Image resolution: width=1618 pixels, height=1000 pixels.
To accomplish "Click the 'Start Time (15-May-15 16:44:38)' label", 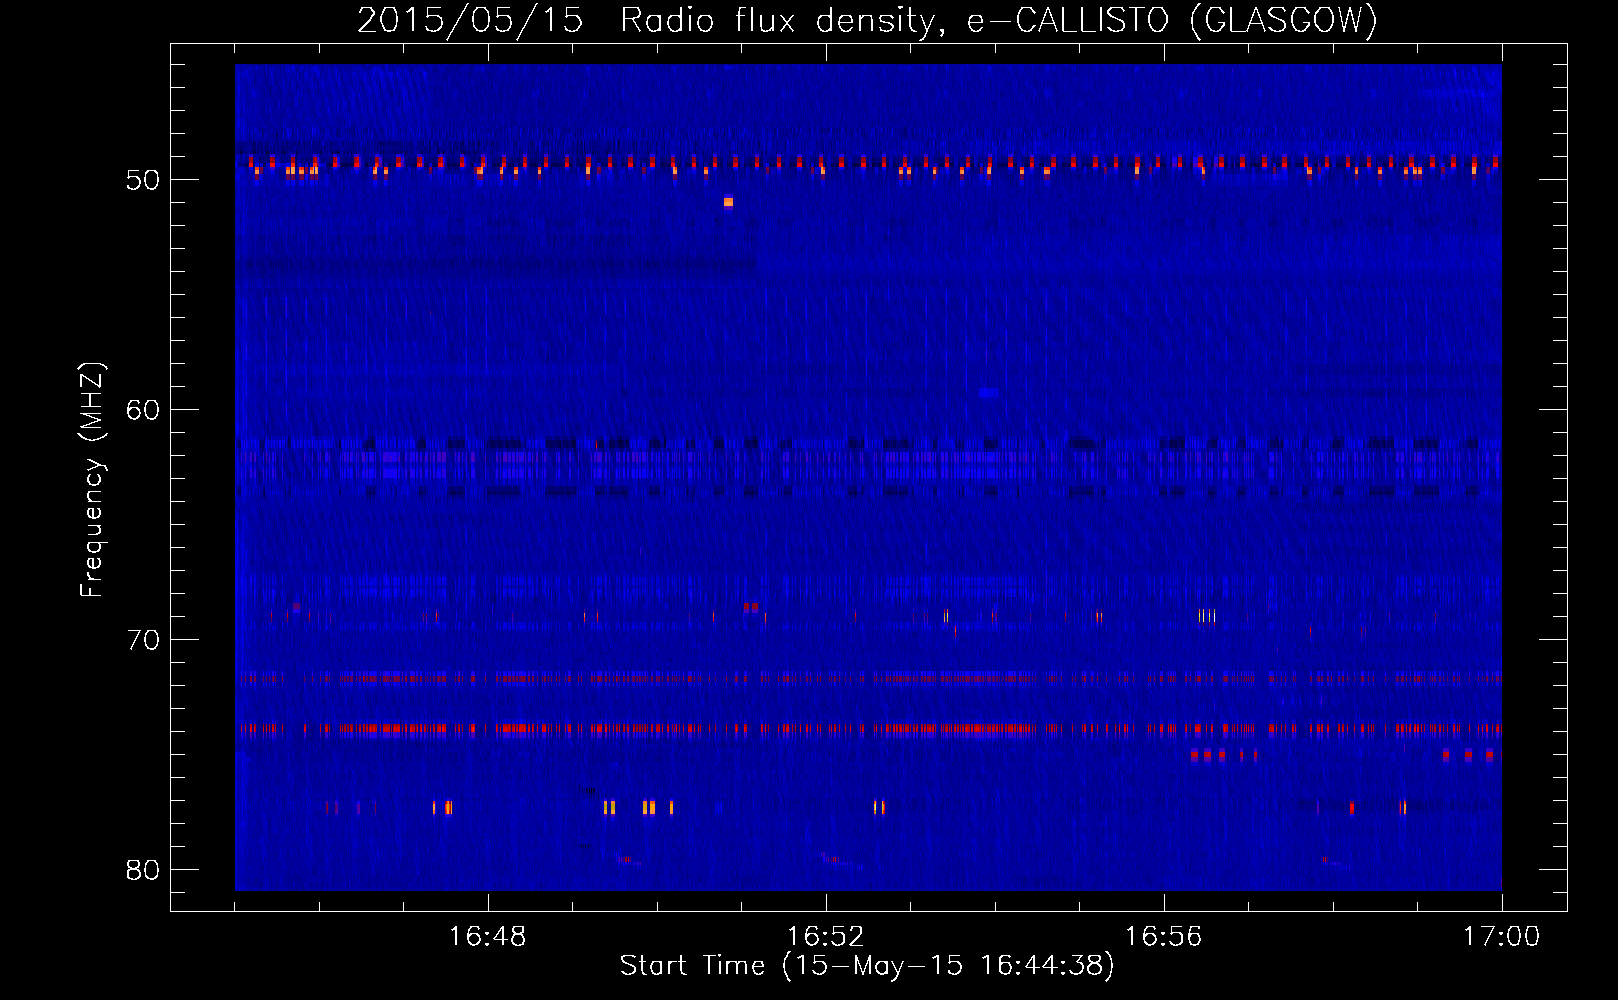I will [867, 966].
